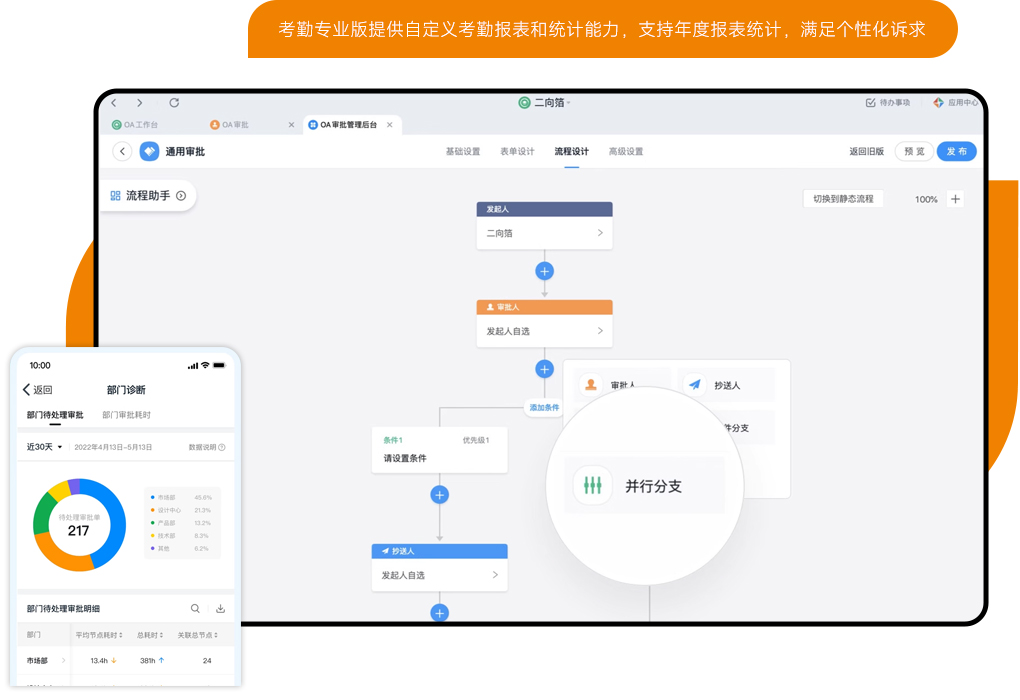Click the browser reload icon
Viewport: 1020px width, 700px height.
point(174,103)
